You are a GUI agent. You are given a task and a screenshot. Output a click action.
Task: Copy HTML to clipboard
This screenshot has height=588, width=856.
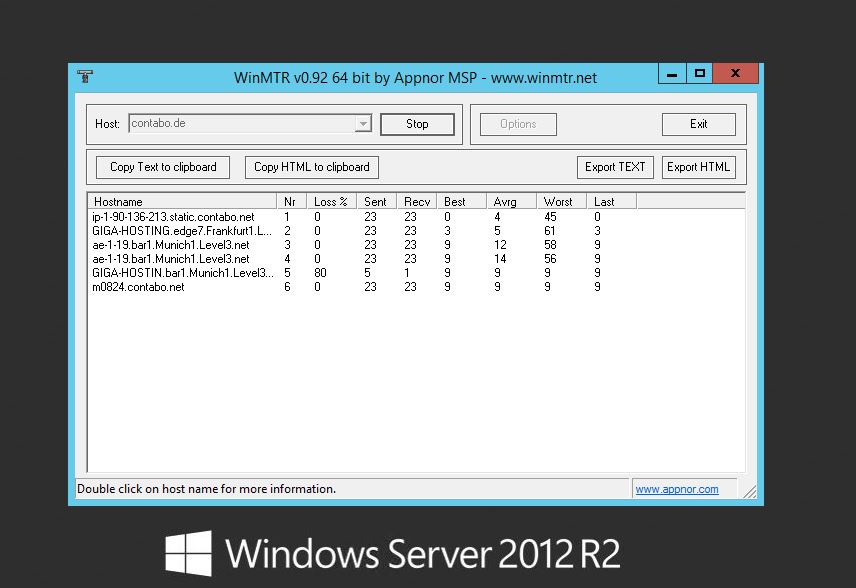click(311, 167)
